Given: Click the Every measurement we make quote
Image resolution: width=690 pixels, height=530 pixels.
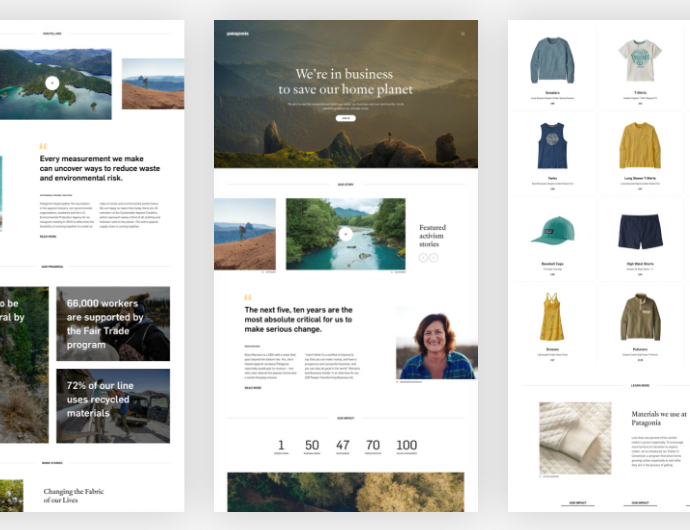Looking at the screenshot, I should coord(100,168).
